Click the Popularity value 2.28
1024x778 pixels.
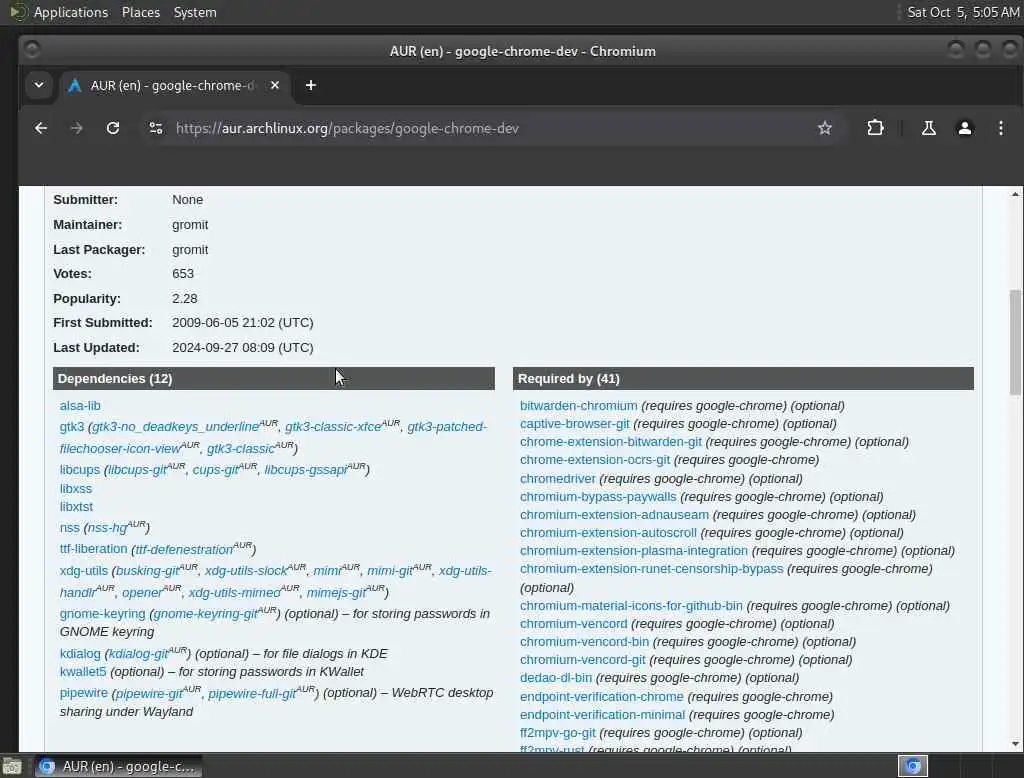pos(185,299)
